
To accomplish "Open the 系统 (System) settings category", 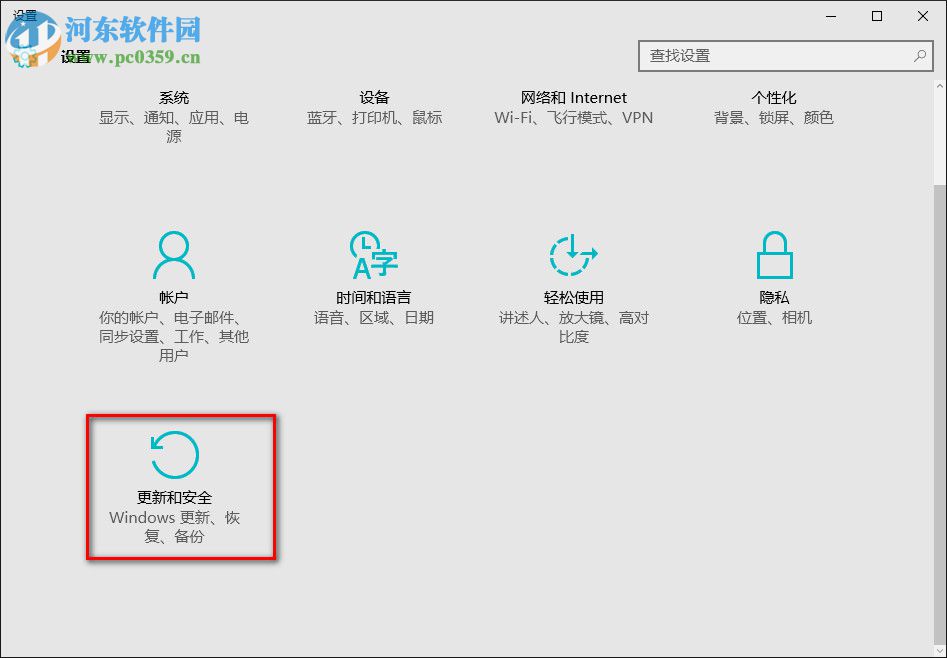I will click(x=175, y=97).
